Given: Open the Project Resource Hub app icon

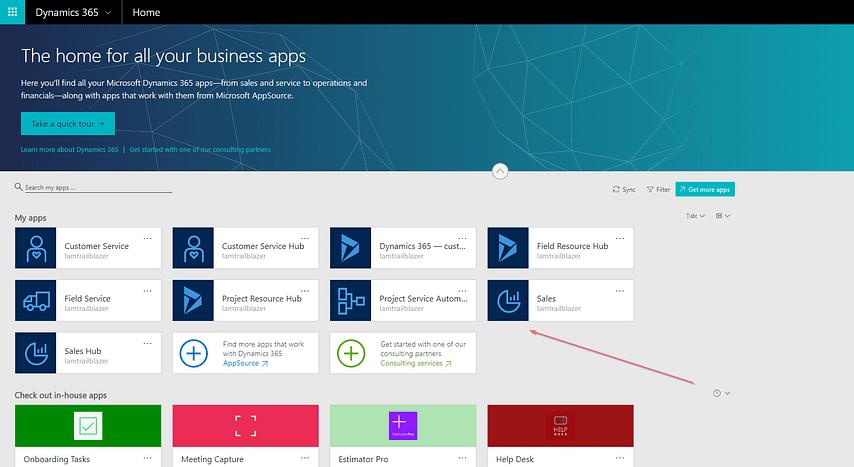Looking at the screenshot, I should pyautogui.click(x=193, y=300).
